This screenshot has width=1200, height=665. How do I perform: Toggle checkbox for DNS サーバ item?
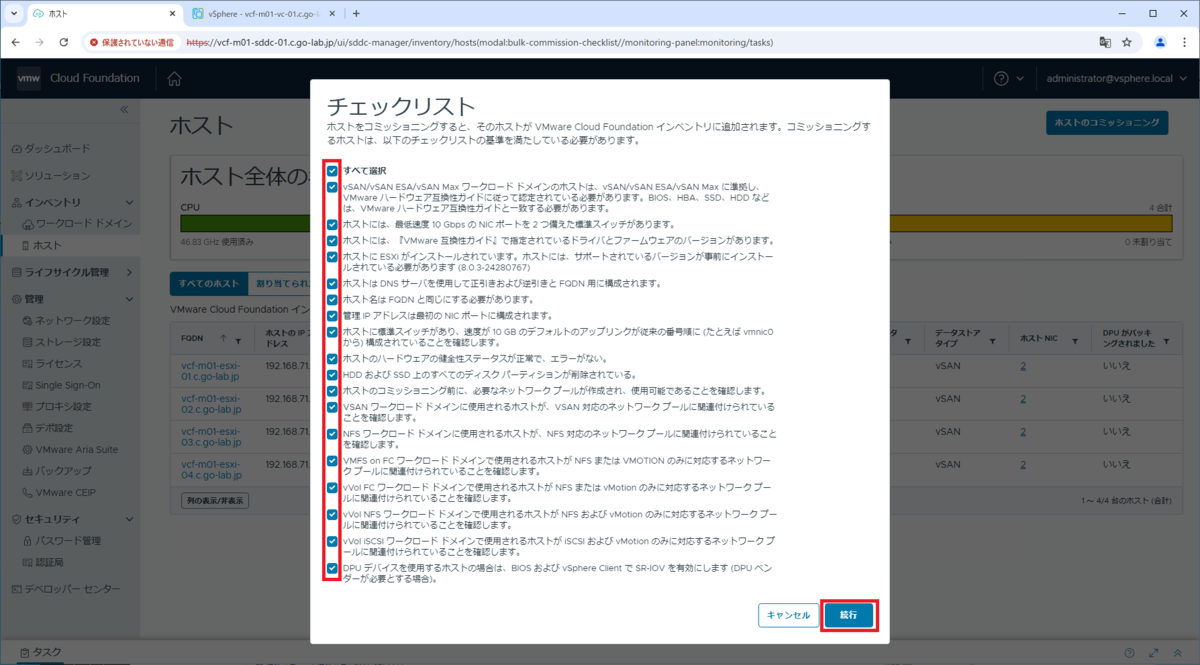pyautogui.click(x=332, y=284)
